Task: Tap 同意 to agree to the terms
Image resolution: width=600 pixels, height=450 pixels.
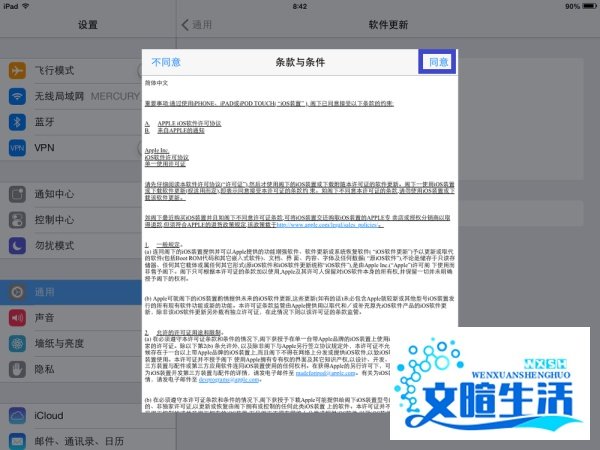Action: 438,62
